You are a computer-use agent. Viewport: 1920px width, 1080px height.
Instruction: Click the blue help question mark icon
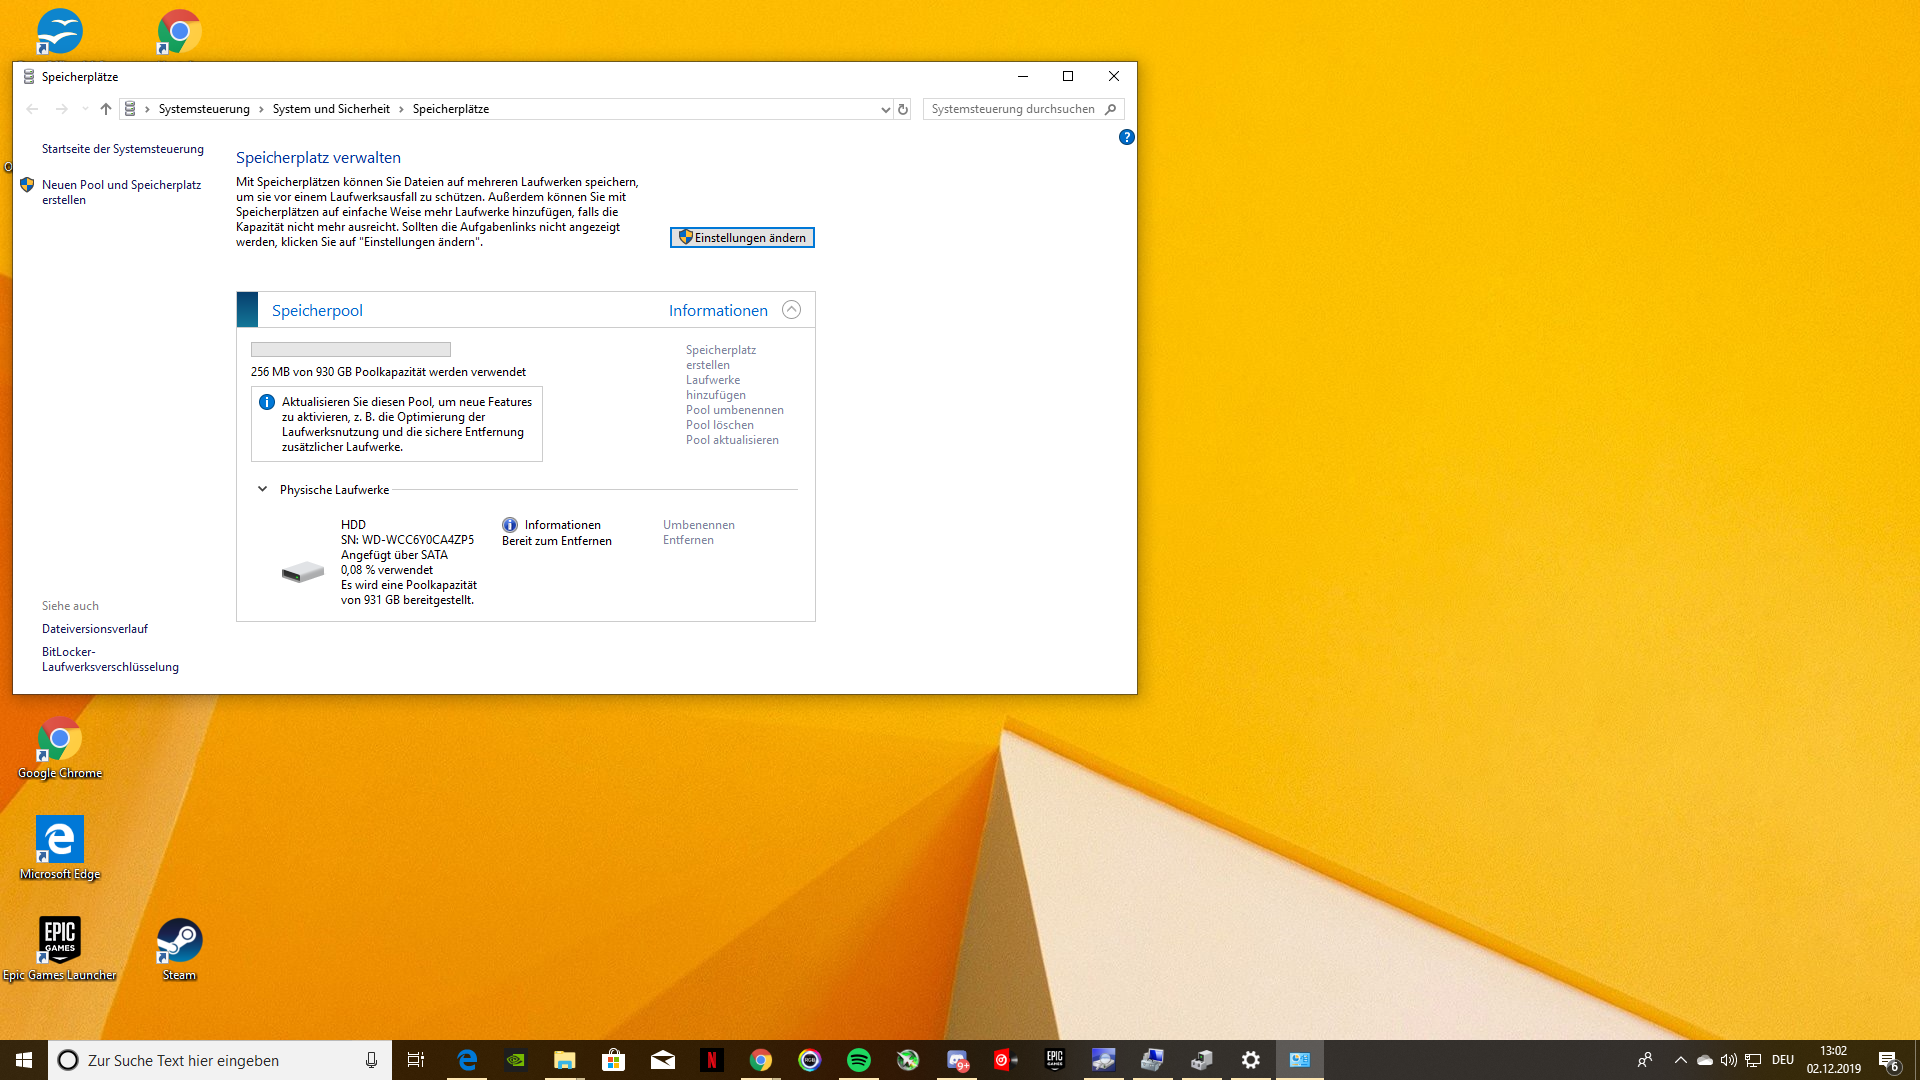pos(1126,137)
